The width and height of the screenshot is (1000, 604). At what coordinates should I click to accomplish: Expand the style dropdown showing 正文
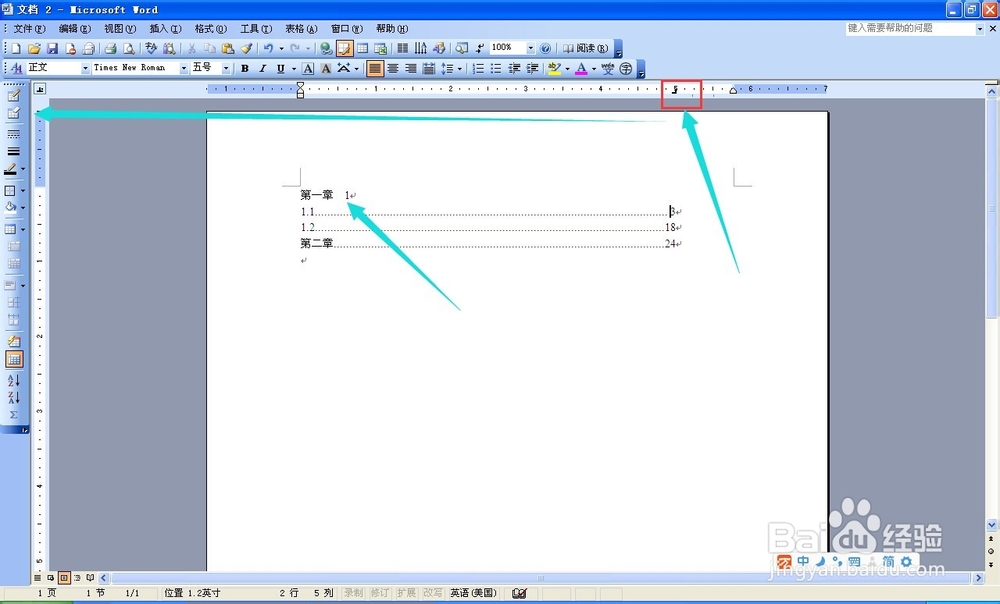[85, 68]
